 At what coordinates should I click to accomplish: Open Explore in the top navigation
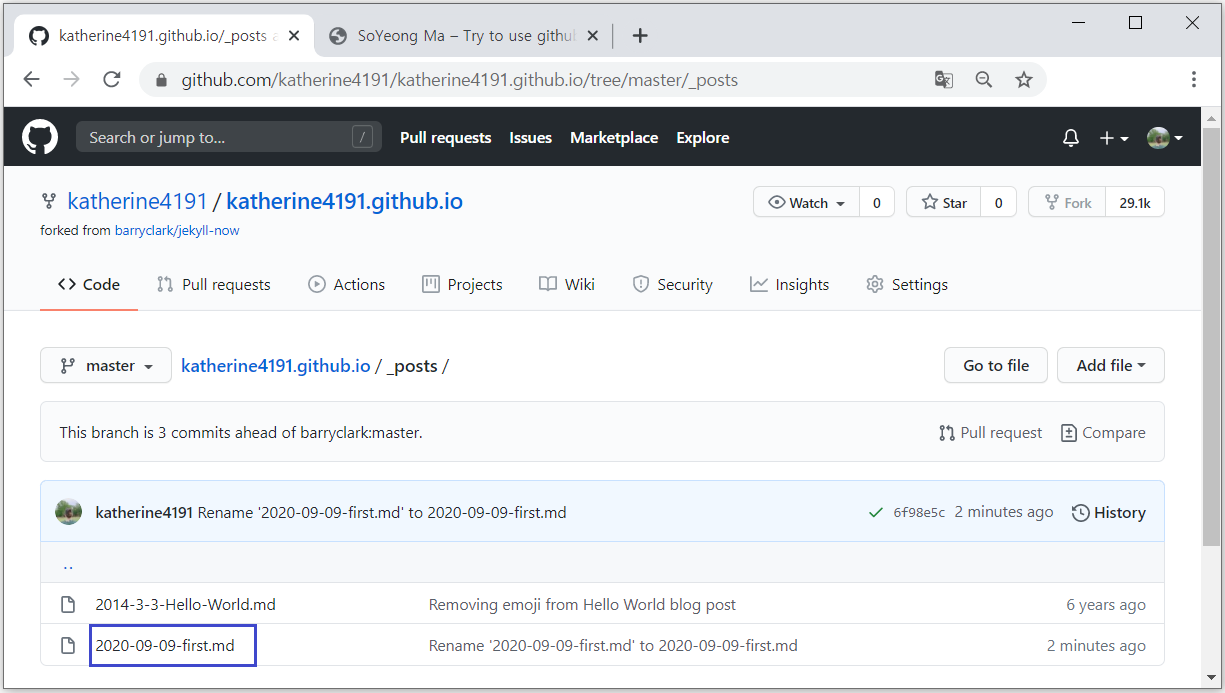[x=703, y=138]
